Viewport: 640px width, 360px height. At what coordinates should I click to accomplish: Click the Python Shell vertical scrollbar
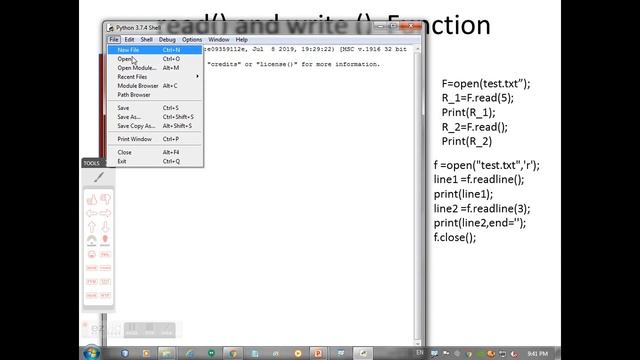(417, 196)
